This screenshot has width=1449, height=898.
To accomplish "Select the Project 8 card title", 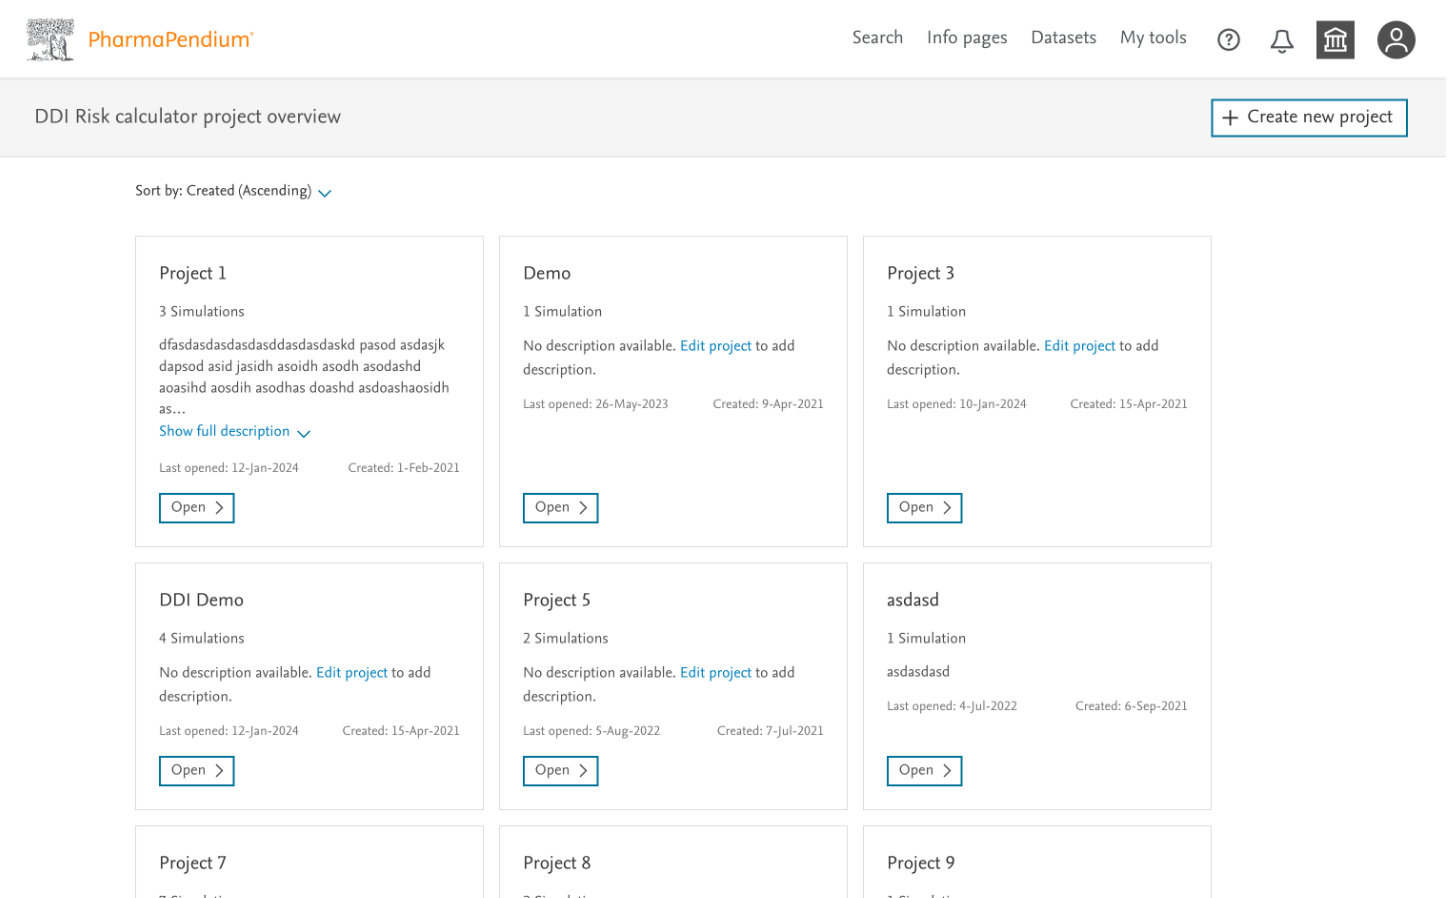I will pyautogui.click(x=557, y=863).
